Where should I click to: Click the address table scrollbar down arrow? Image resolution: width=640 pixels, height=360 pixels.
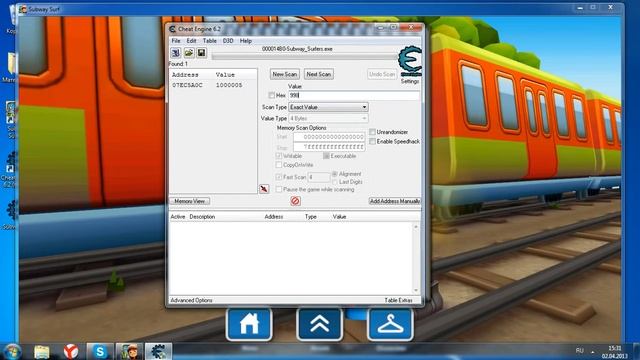tap(416, 290)
